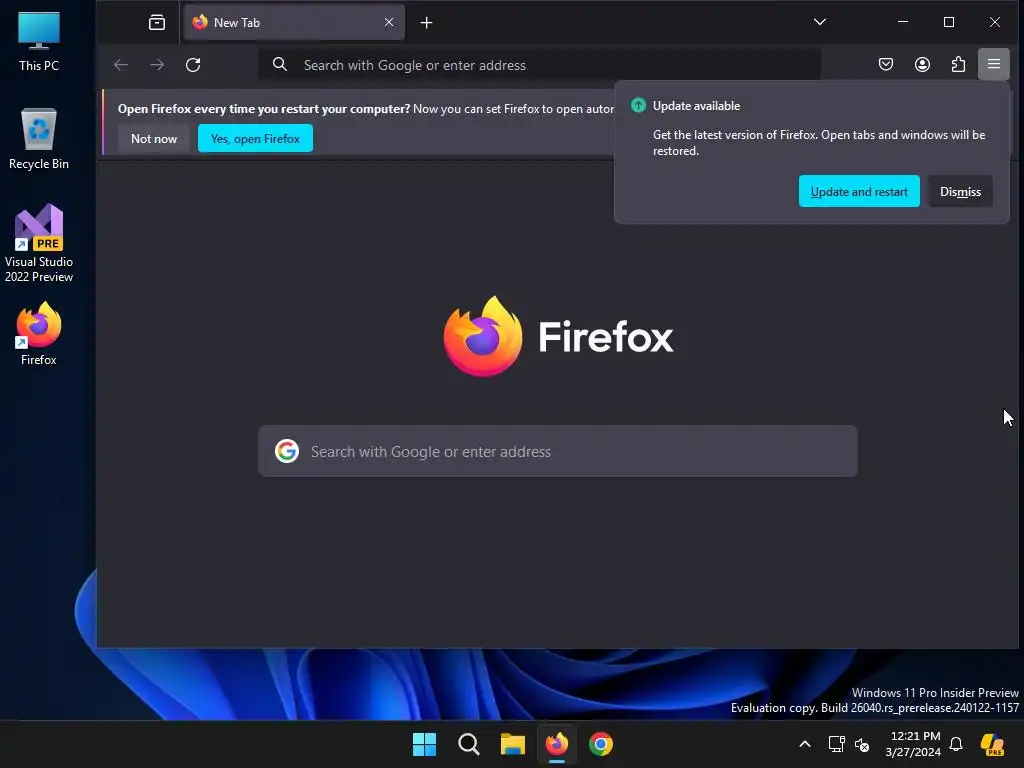Open a new tab with the plus button

tap(426, 23)
